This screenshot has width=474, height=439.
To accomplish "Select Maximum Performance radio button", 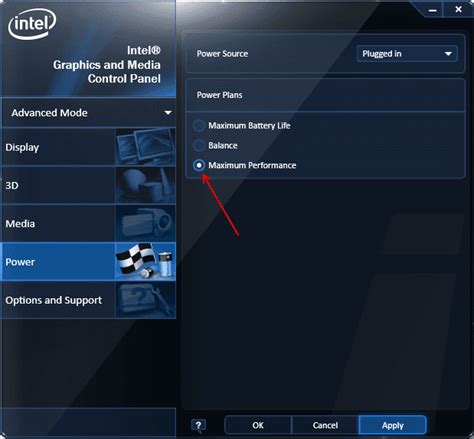I will (199, 165).
